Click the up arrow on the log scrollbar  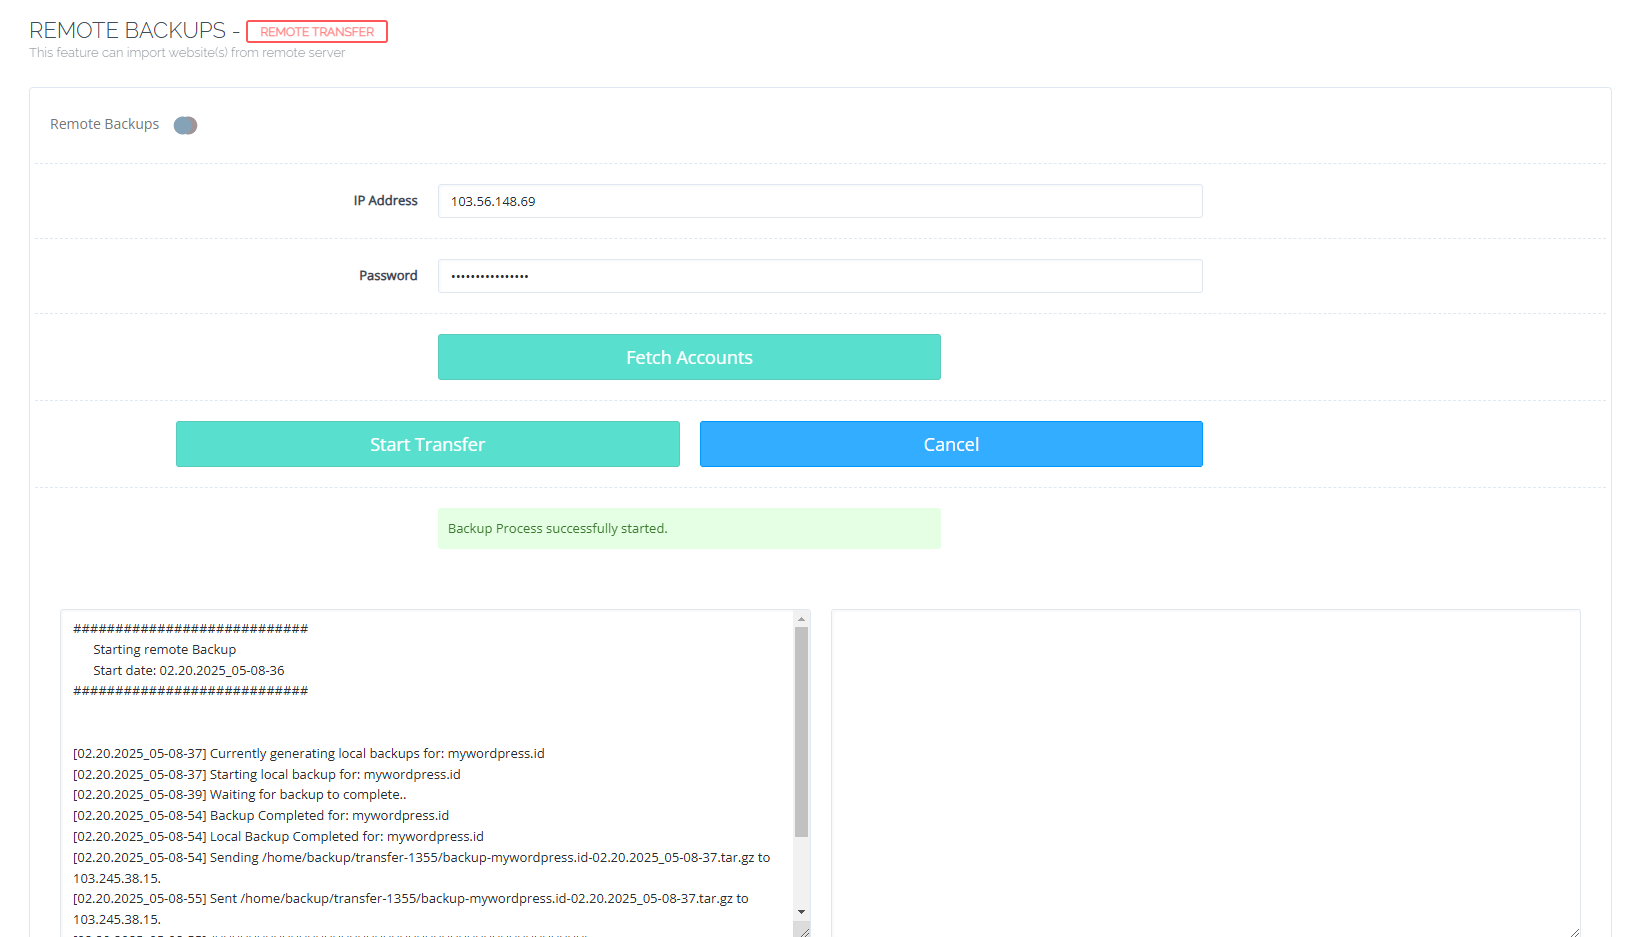tap(803, 618)
